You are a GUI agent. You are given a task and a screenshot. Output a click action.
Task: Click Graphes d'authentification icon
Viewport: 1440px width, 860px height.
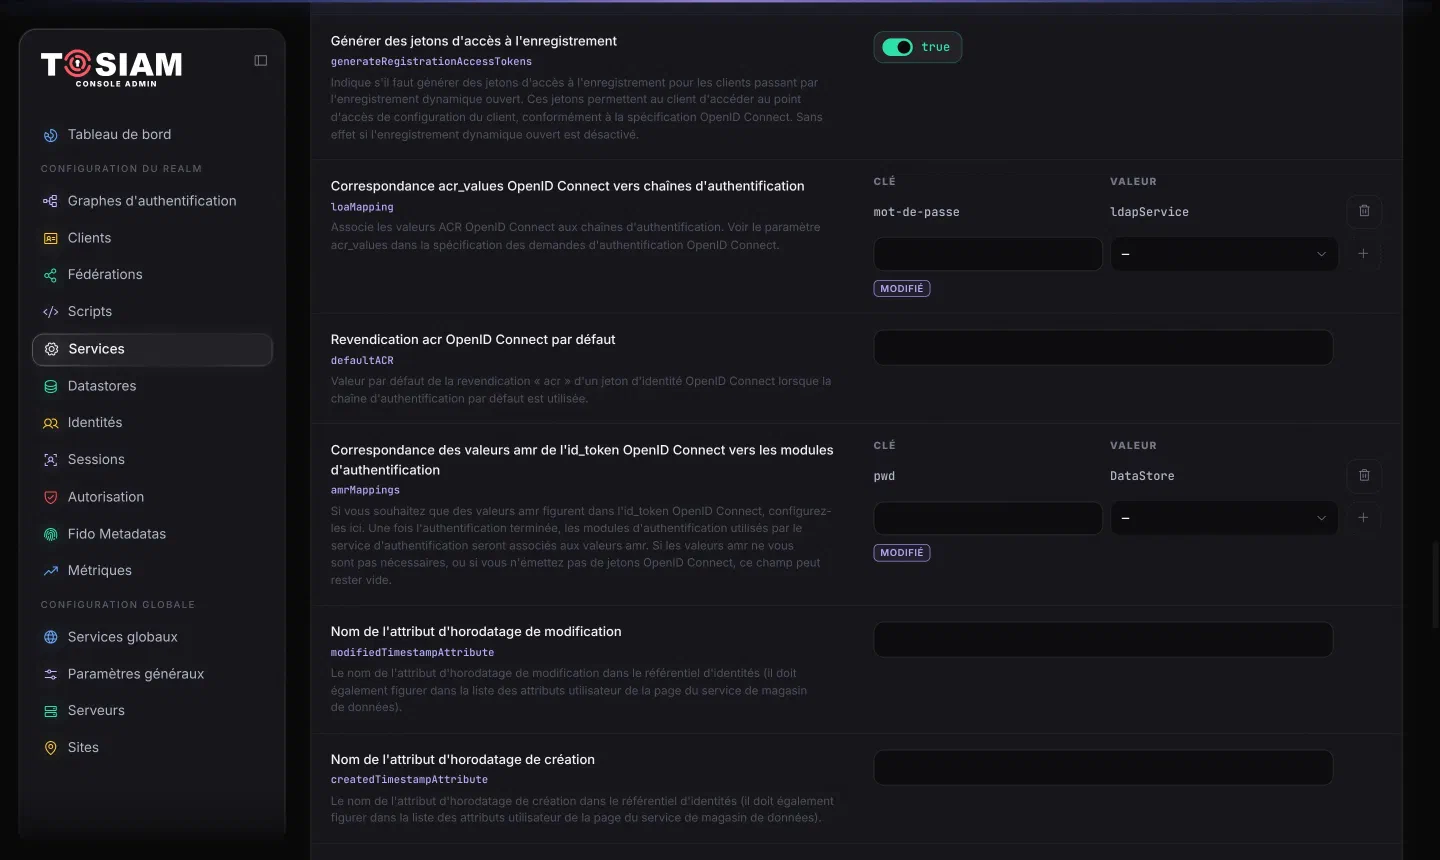(51, 201)
